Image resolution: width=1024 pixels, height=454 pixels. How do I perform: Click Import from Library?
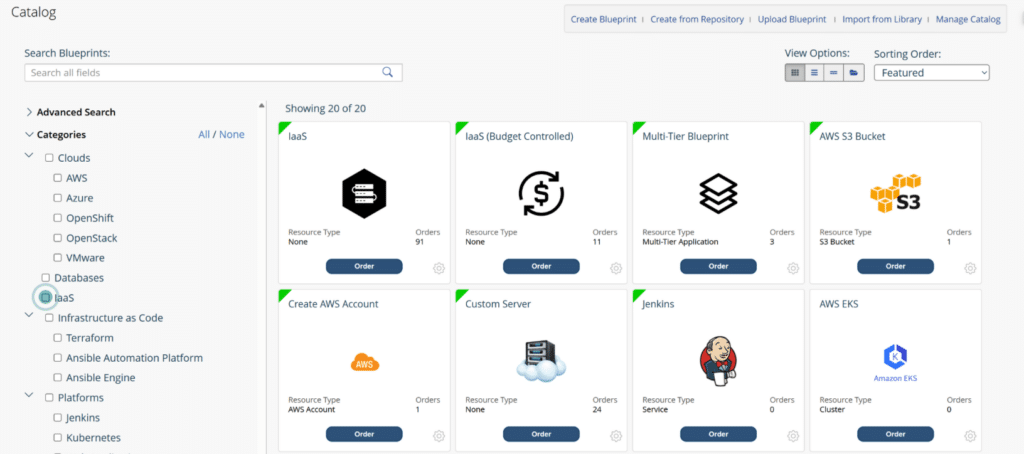pos(882,20)
